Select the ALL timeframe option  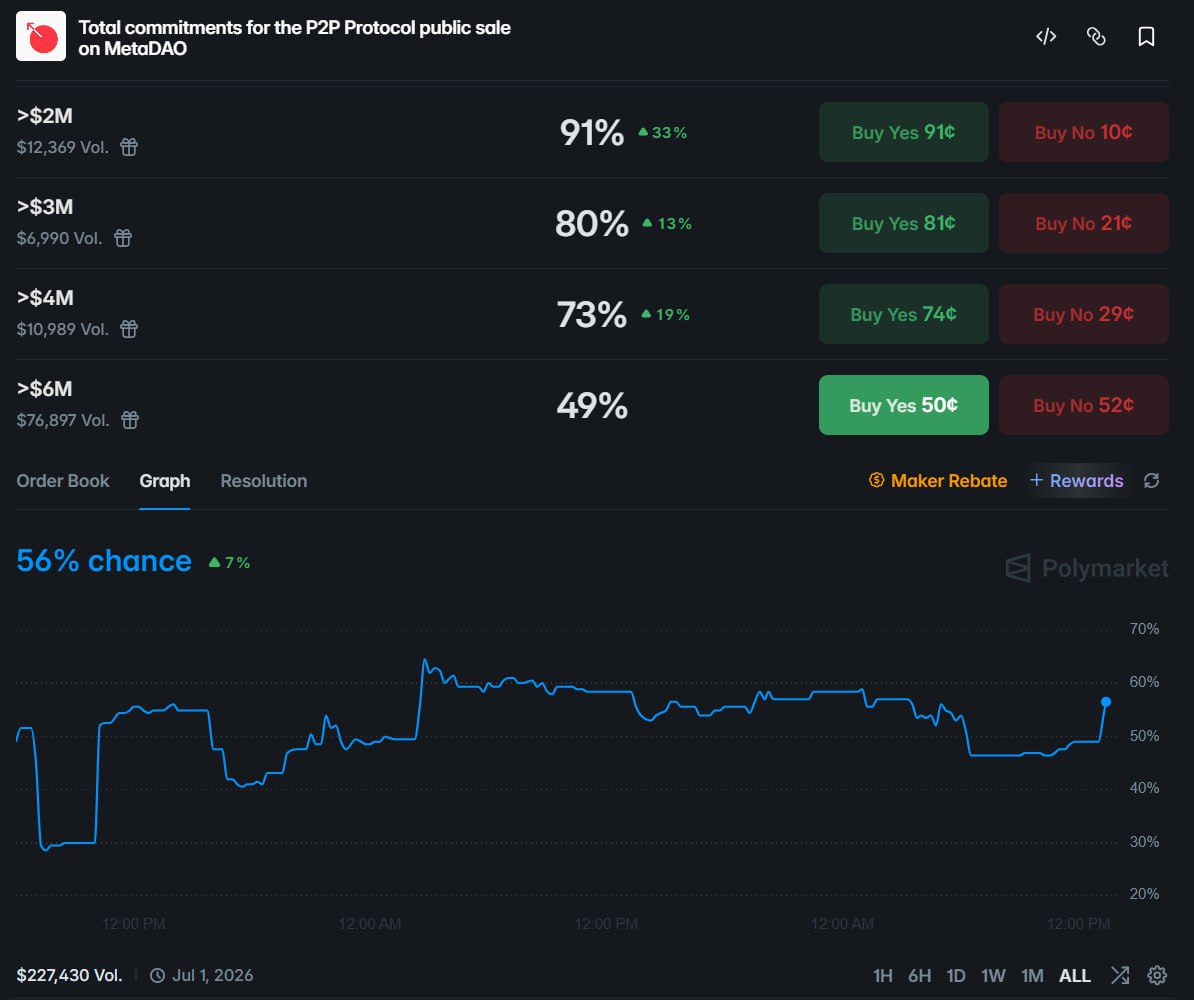coord(1074,975)
